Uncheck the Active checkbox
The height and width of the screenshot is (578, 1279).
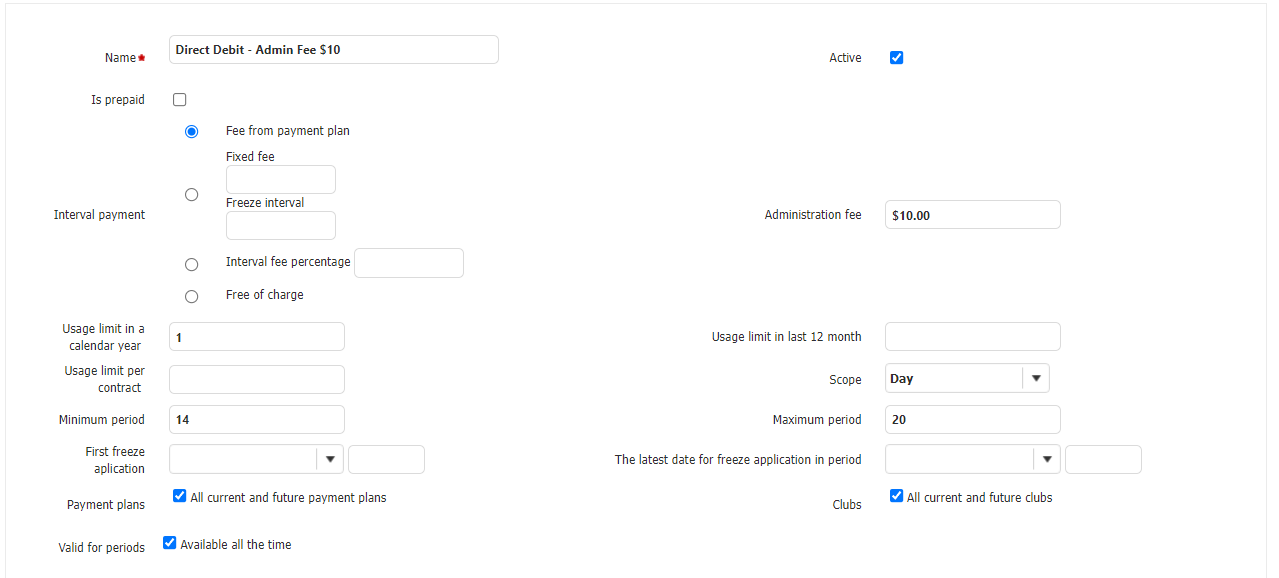(896, 58)
